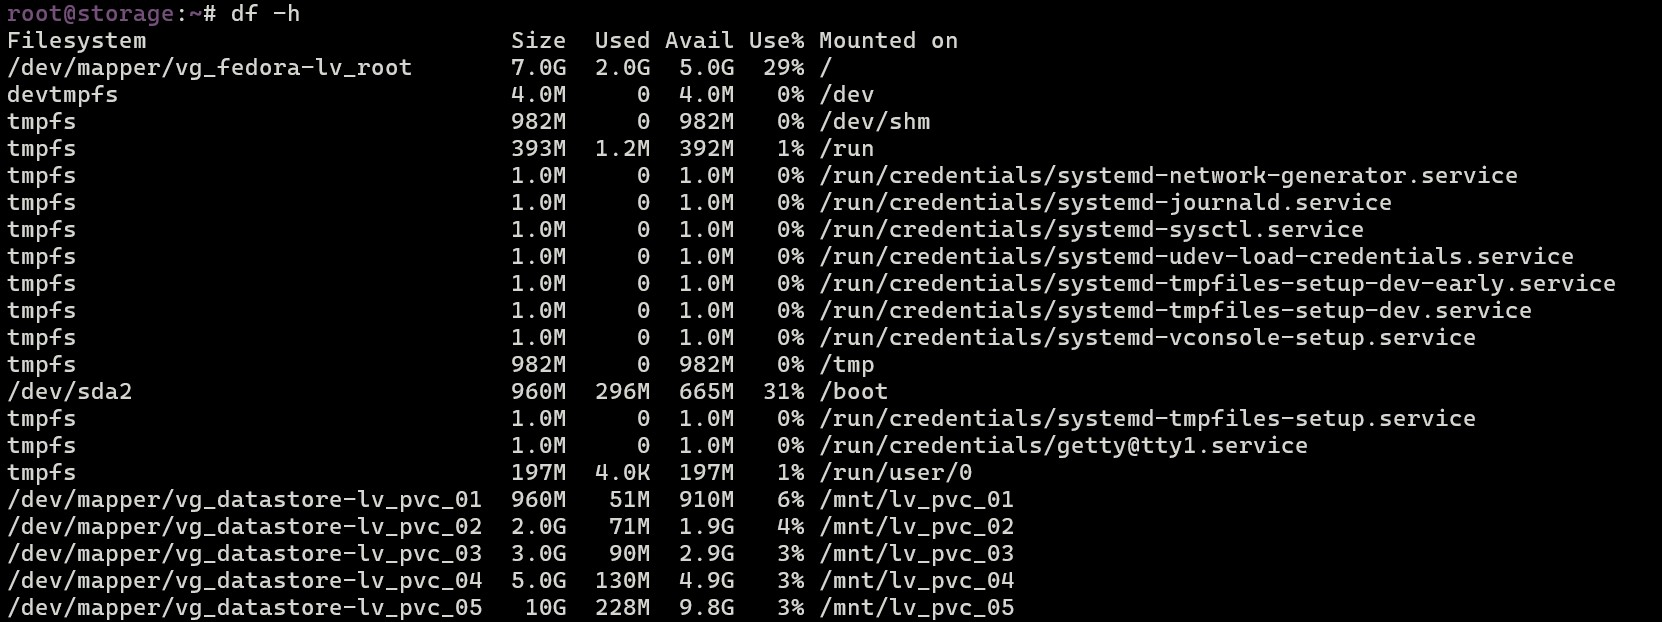This screenshot has height=622, width=1662.
Task: Click the systemd-vconsole-setup.service credentials path
Action: (x=1147, y=338)
